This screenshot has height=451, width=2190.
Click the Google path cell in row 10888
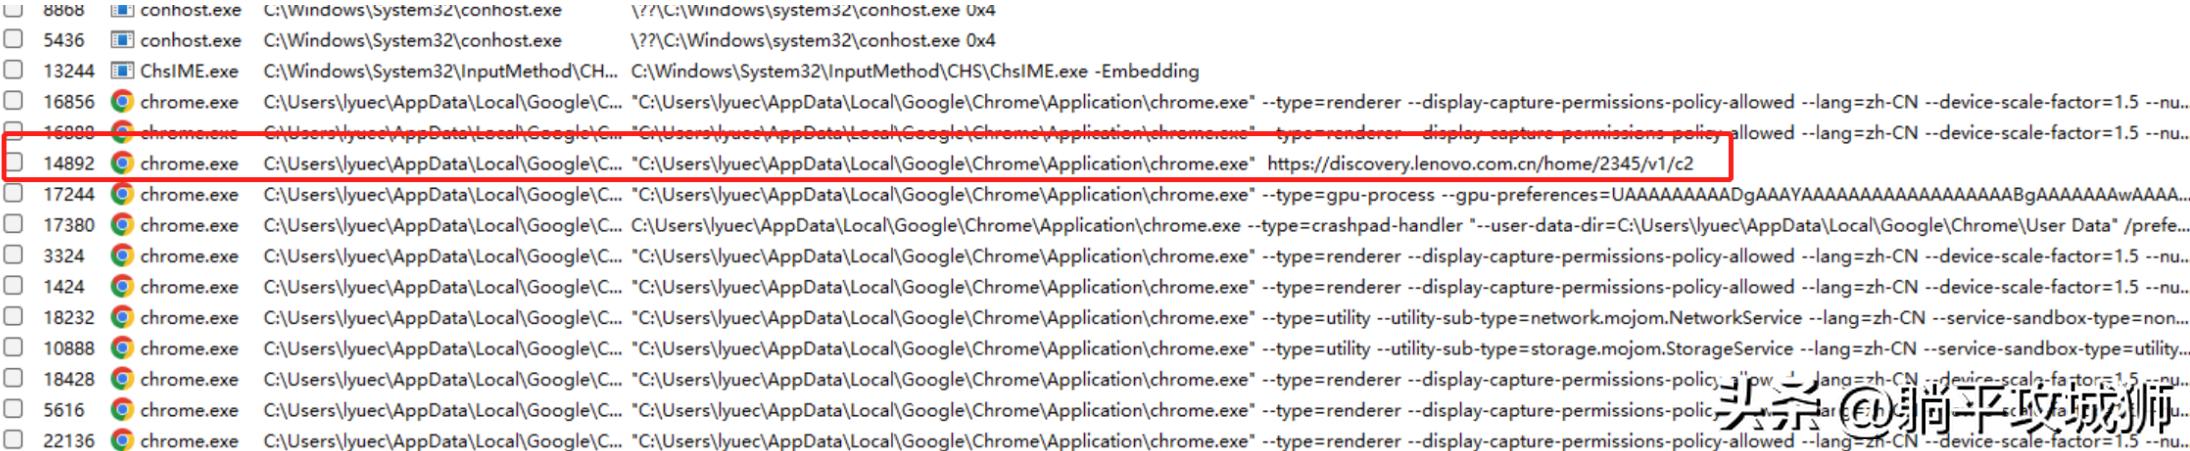tap(443, 349)
